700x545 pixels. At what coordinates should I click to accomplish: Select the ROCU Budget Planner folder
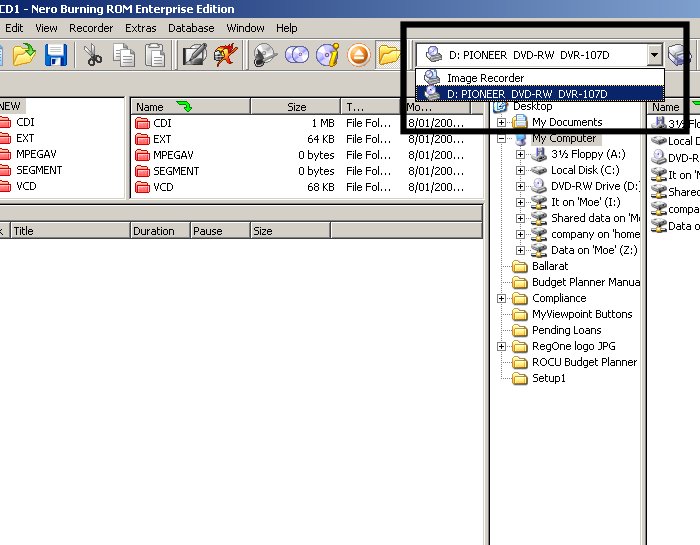coord(584,362)
